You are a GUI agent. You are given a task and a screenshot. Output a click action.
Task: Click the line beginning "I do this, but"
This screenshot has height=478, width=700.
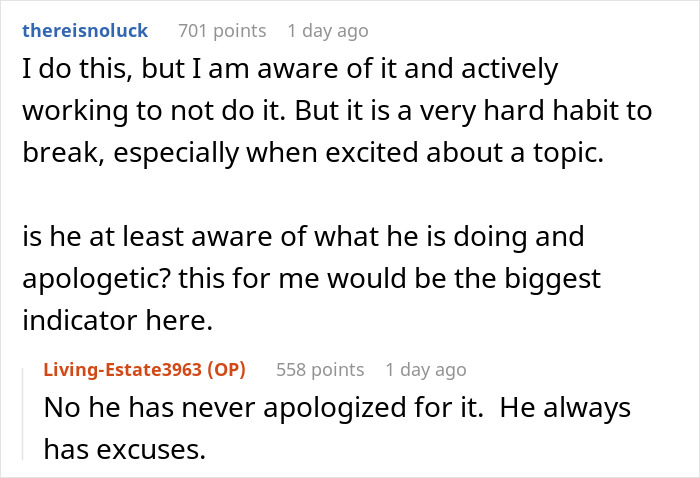pyautogui.click(x=290, y=71)
